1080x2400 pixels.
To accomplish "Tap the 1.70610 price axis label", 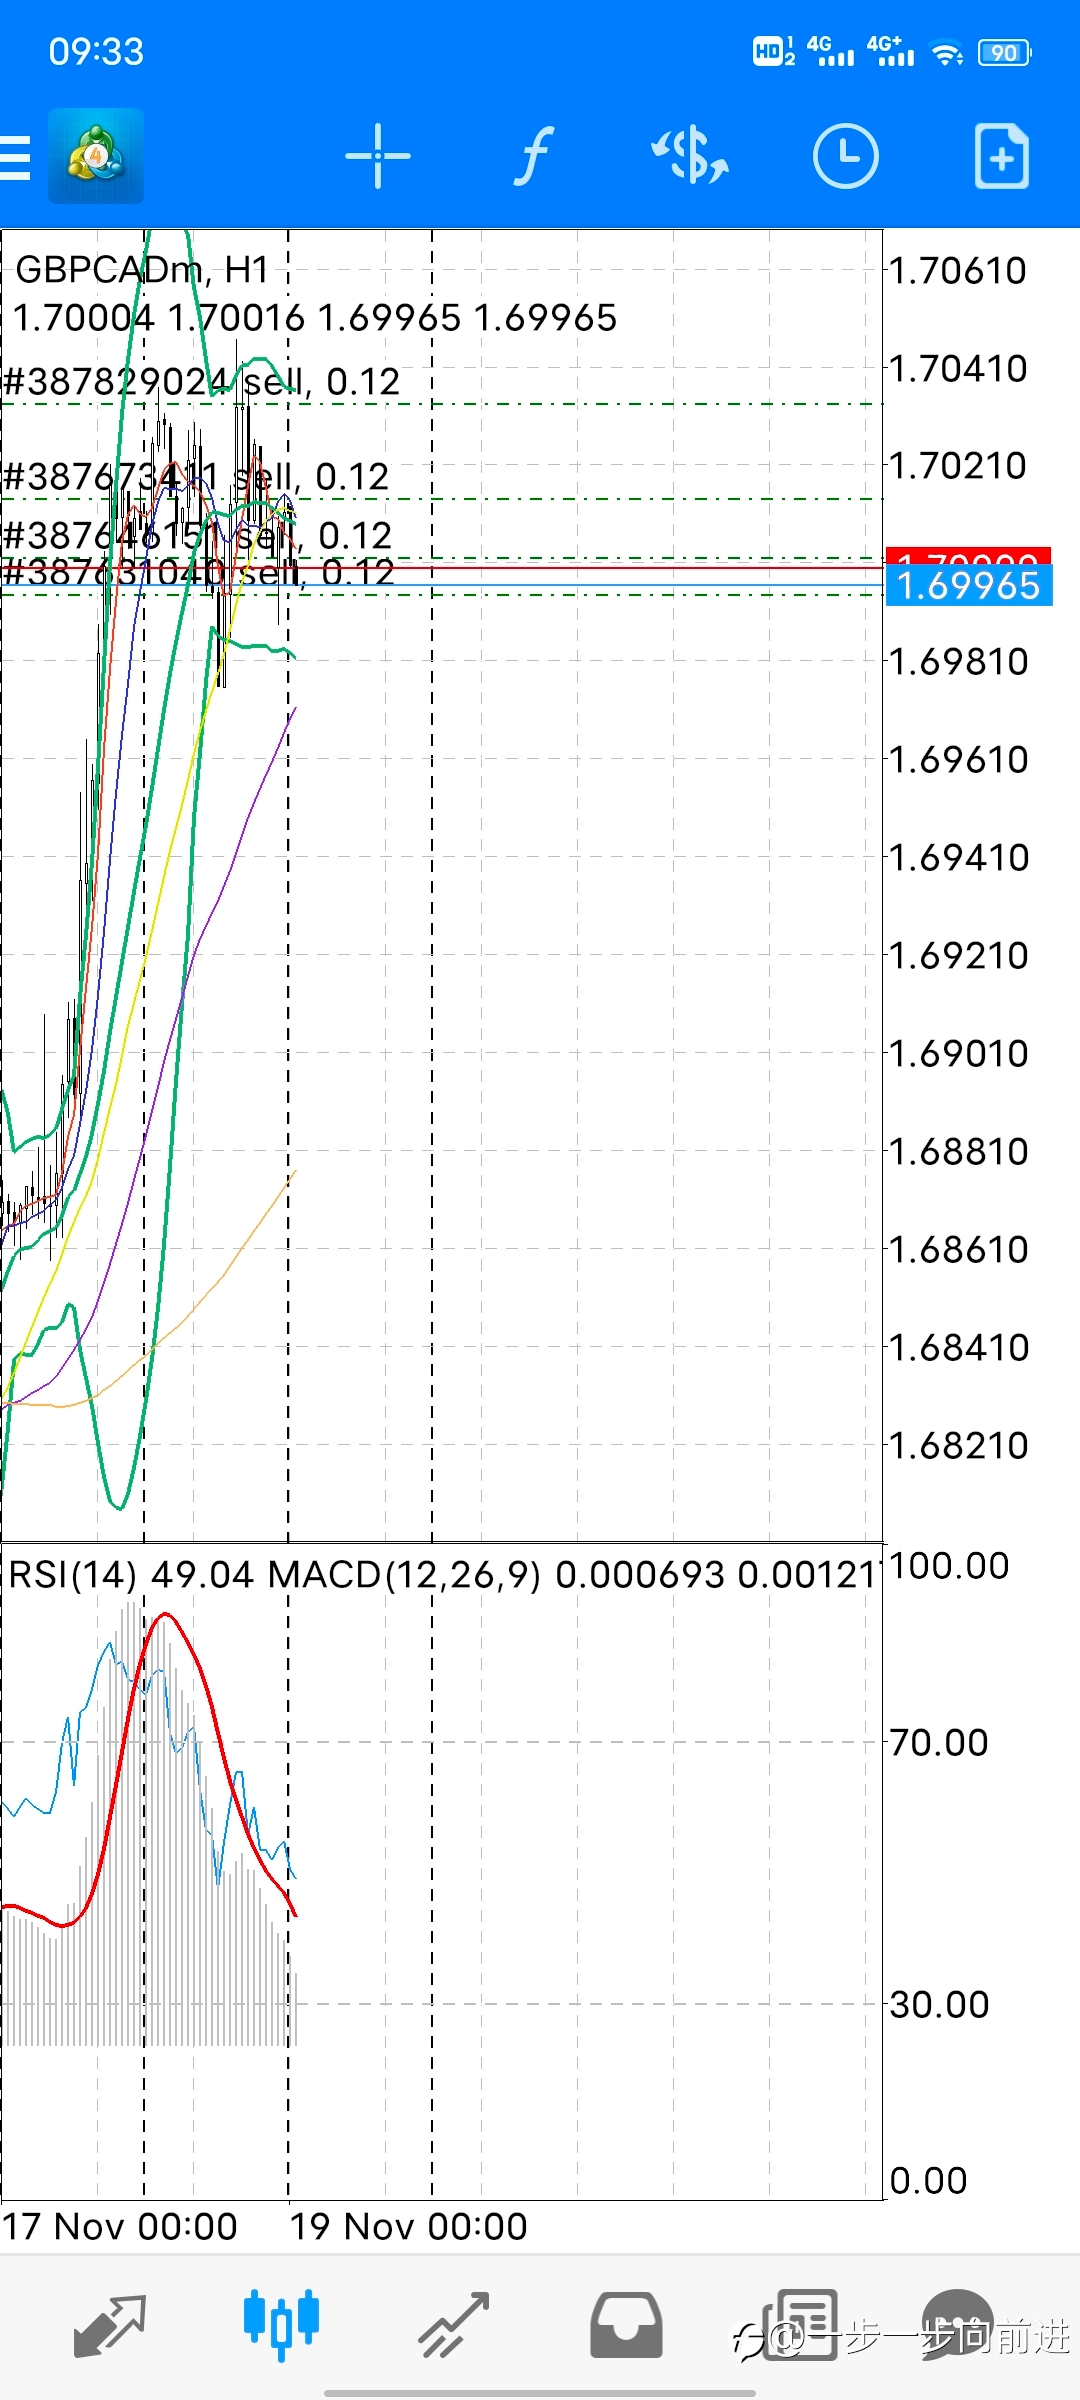I will point(958,271).
